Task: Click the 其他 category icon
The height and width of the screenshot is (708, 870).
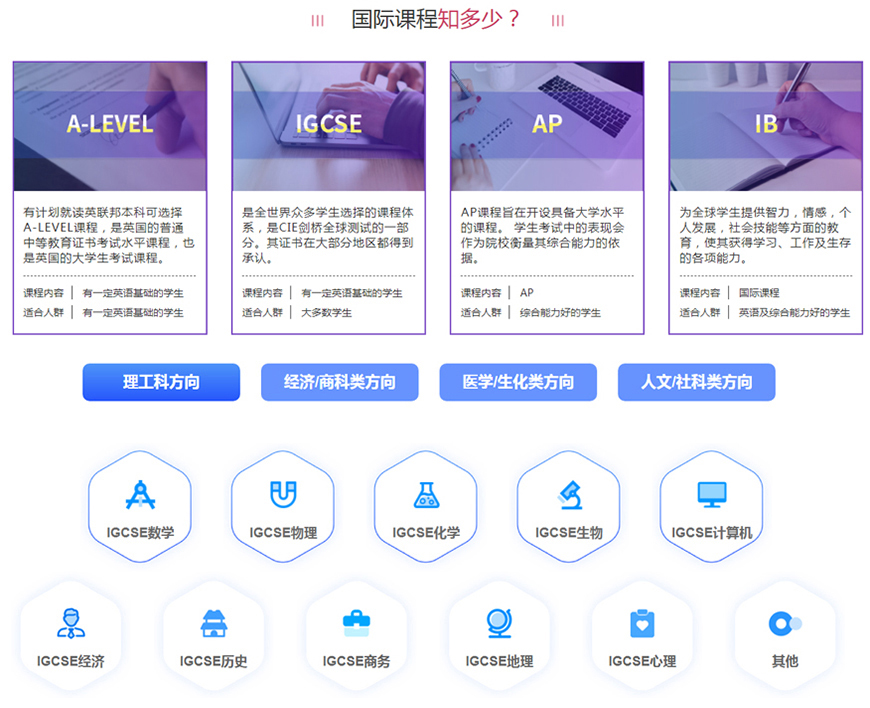Action: (783, 623)
